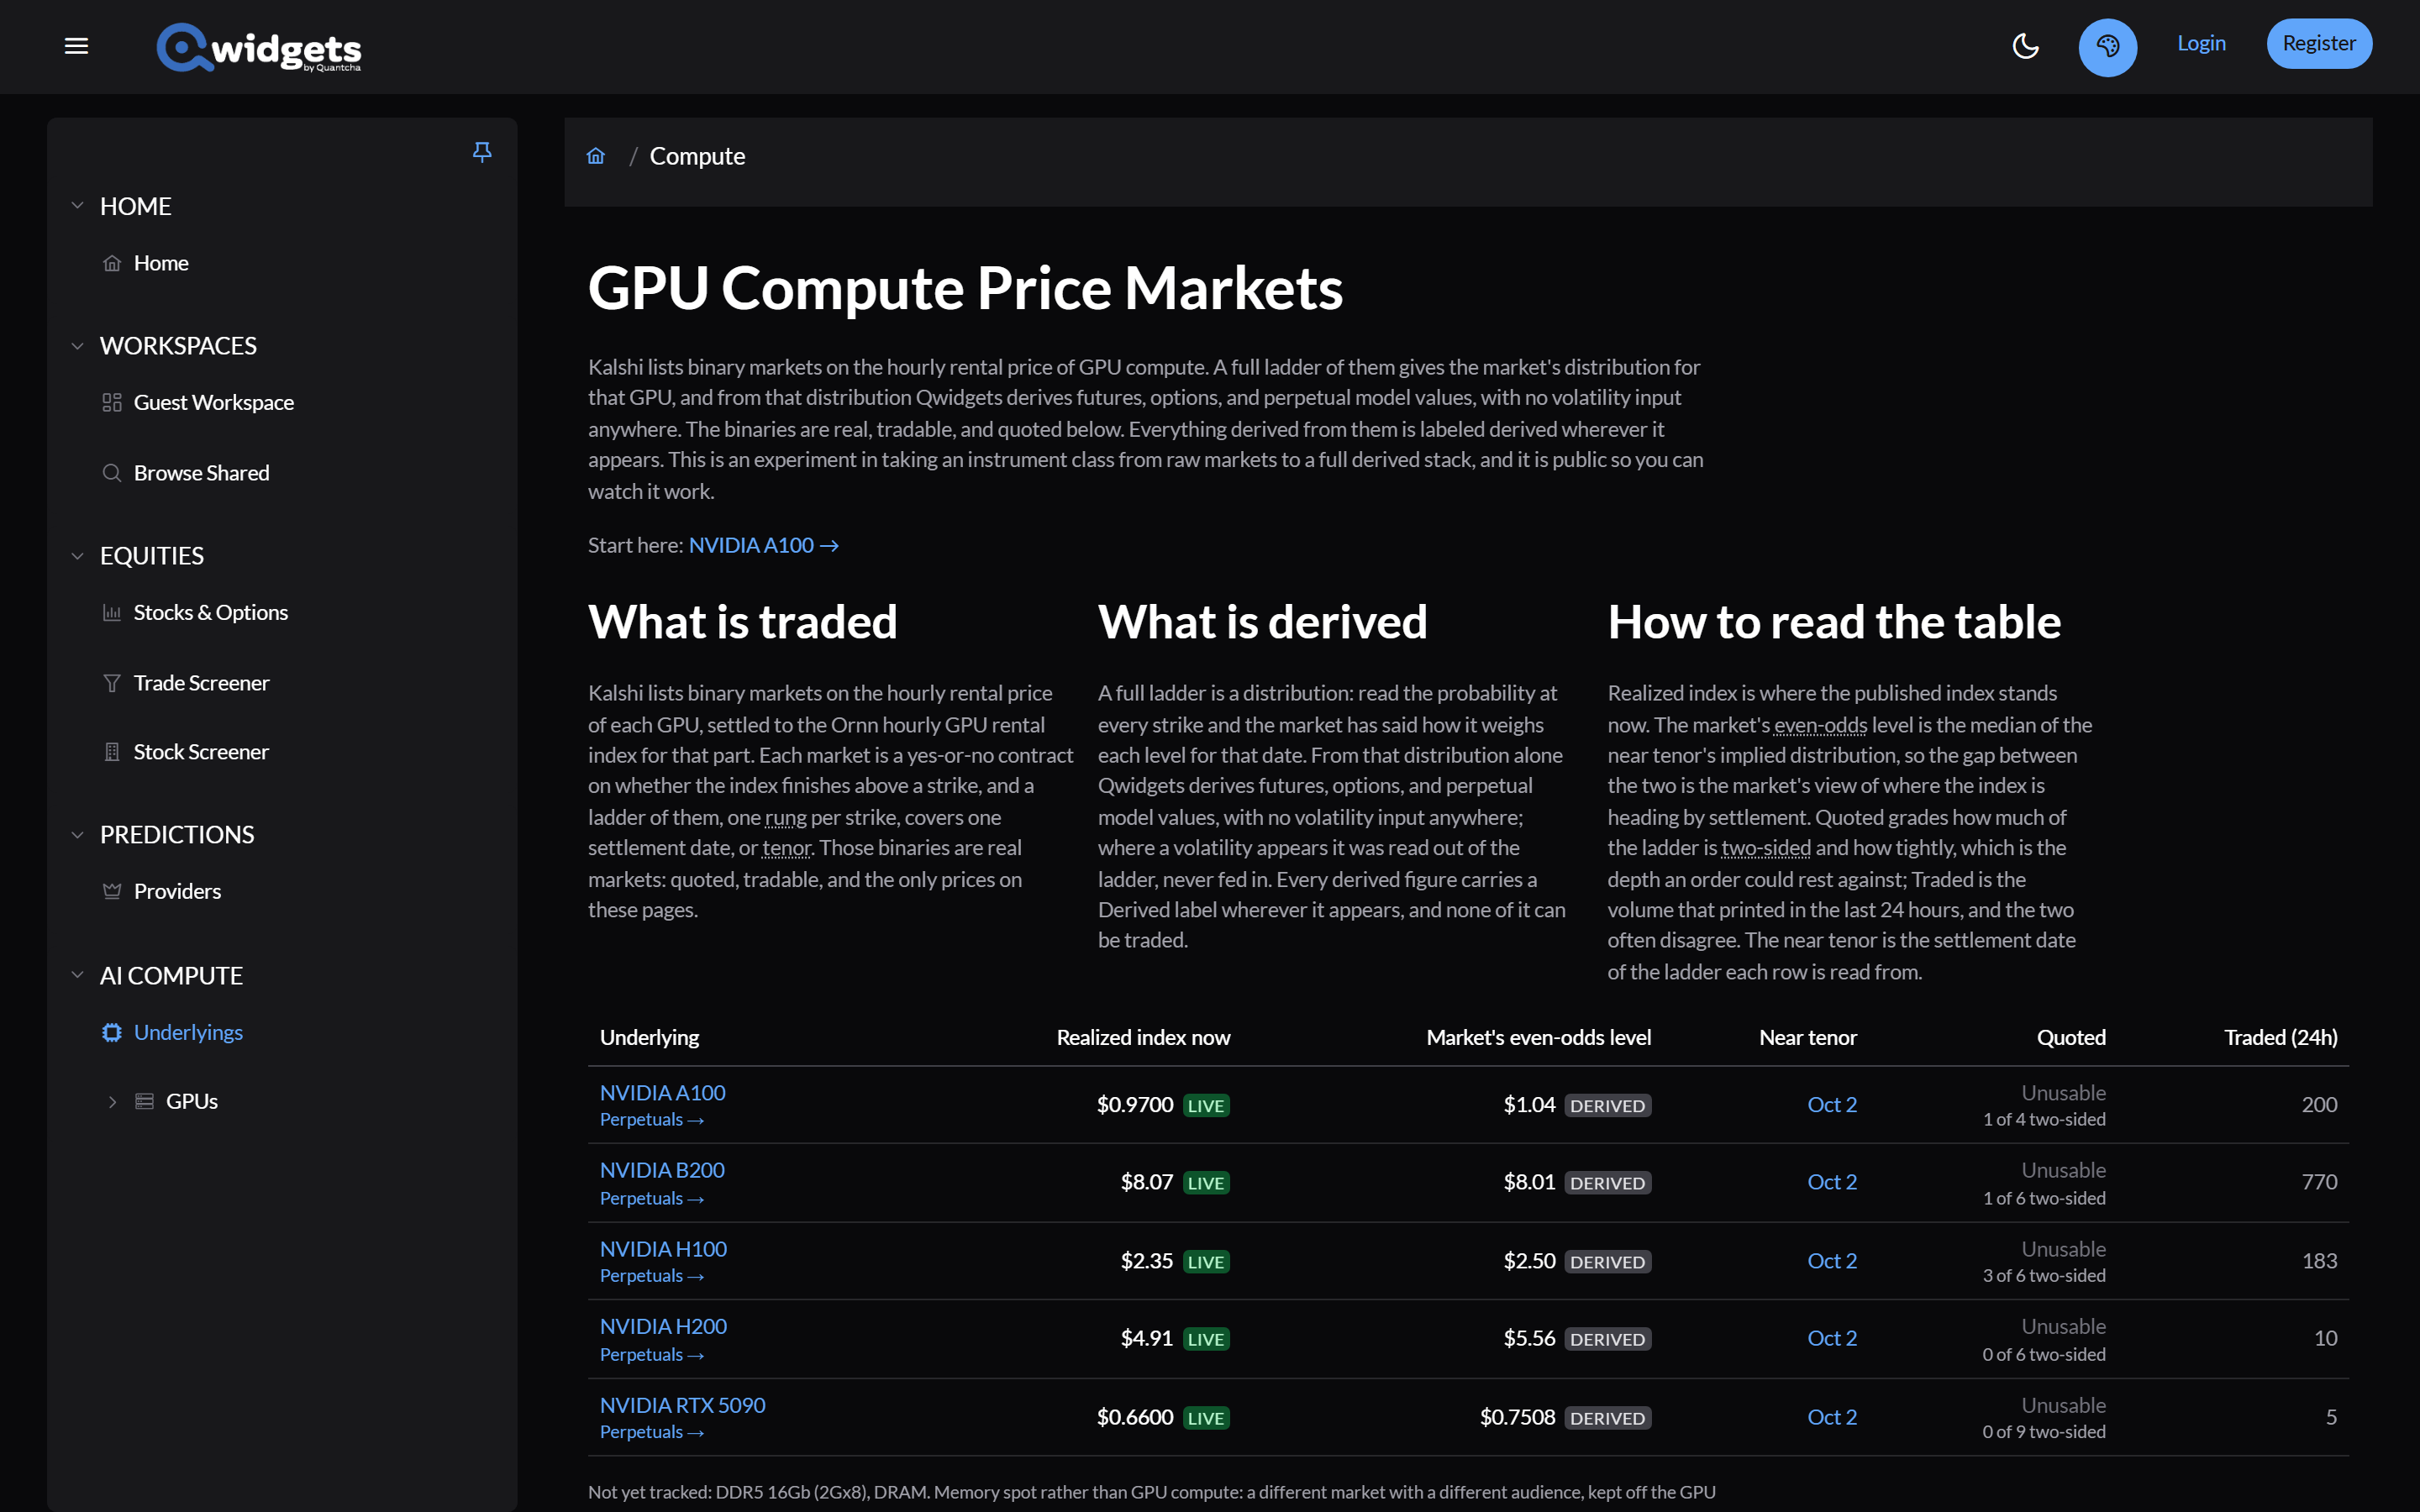Click the Home icon in sidebar

(112, 263)
